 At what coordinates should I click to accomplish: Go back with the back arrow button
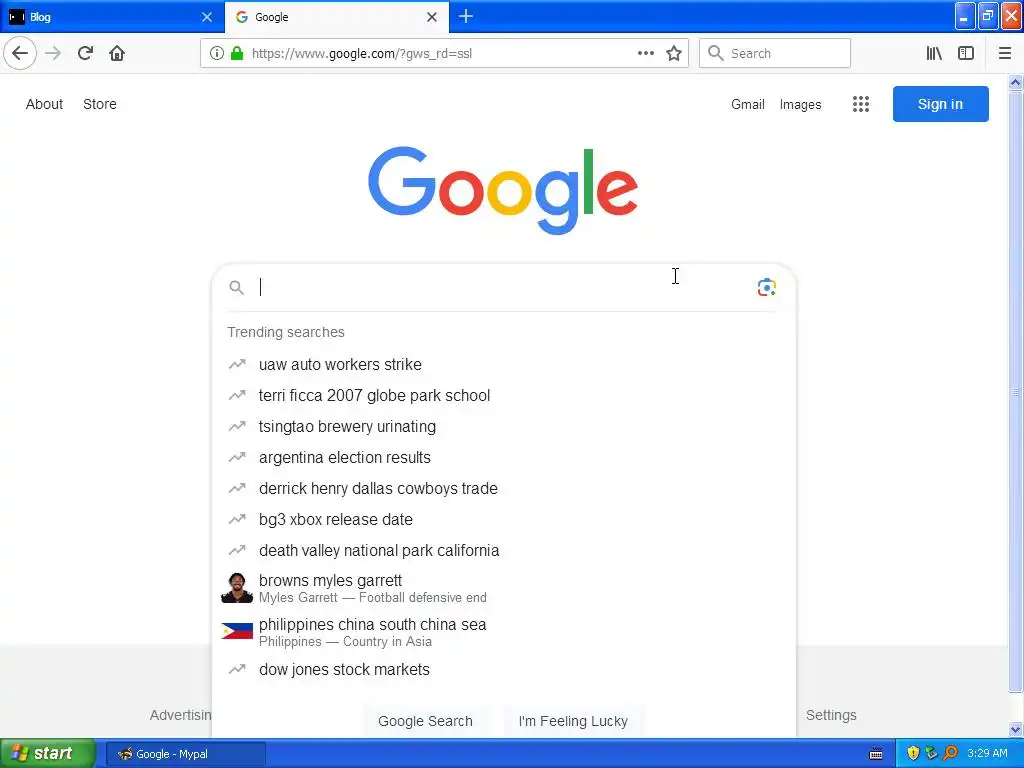20,54
